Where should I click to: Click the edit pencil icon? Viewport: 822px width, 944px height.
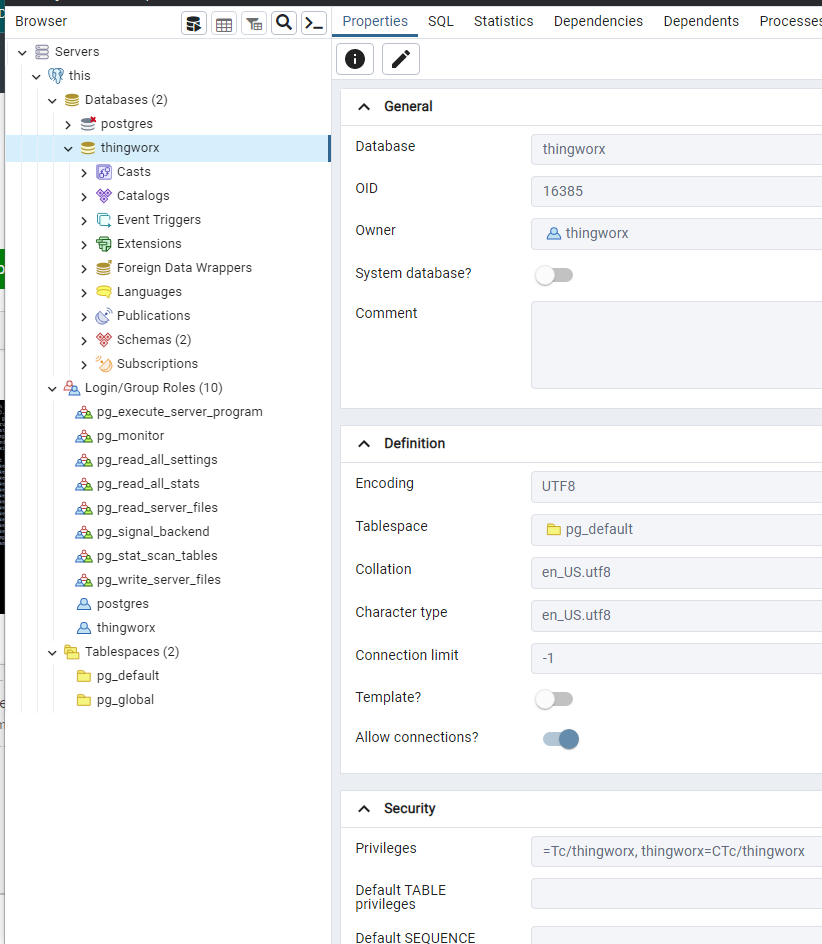point(400,59)
